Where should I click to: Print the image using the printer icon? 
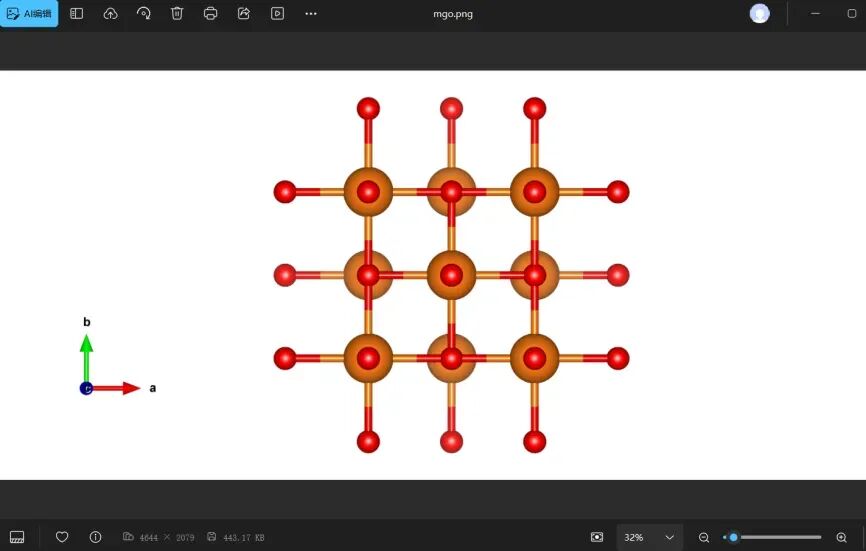point(210,14)
